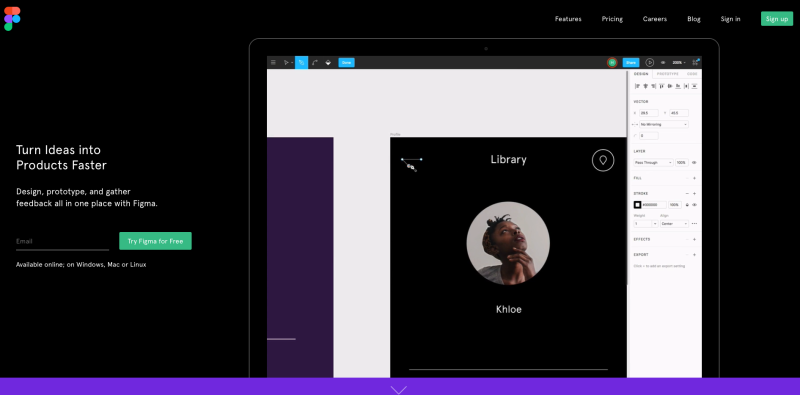The image size is (800, 395).
Task: Add a fill with plus icon
Action: tap(694, 178)
